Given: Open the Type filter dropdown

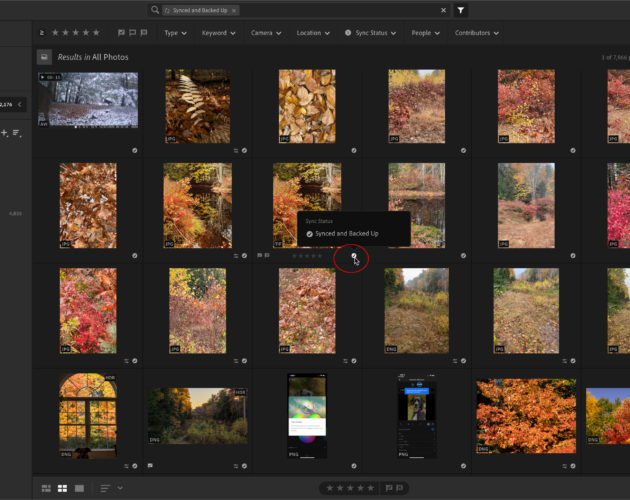Looking at the screenshot, I should (x=175, y=33).
